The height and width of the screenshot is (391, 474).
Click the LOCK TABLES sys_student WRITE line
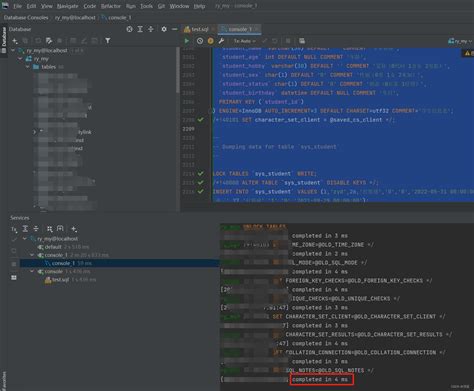point(265,174)
